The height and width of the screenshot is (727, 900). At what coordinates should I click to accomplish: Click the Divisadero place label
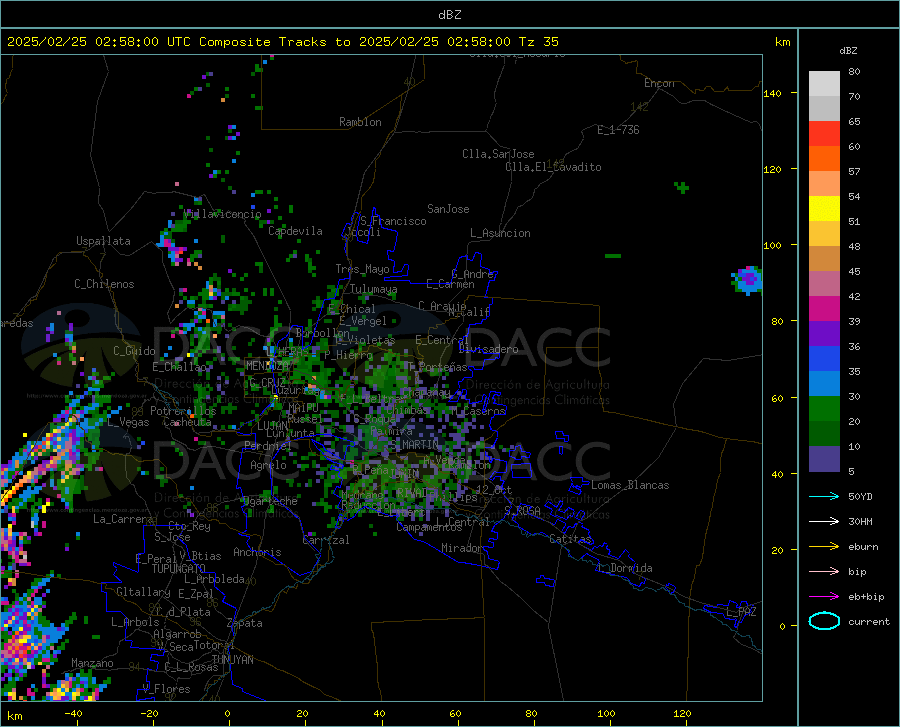coord(488,349)
